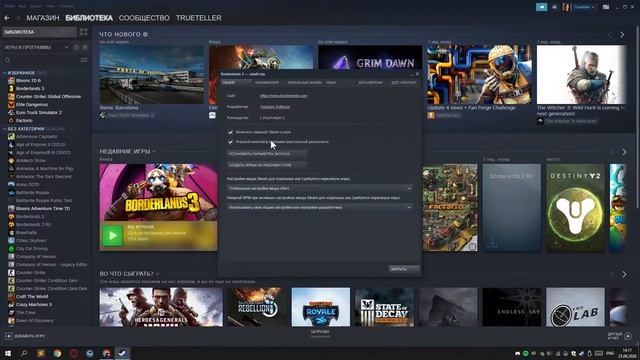Image resolution: width=640 pixels, height=360 pixels.
Task: Click 'Загрузки' downloads link at bottom
Action: [x=320, y=332]
